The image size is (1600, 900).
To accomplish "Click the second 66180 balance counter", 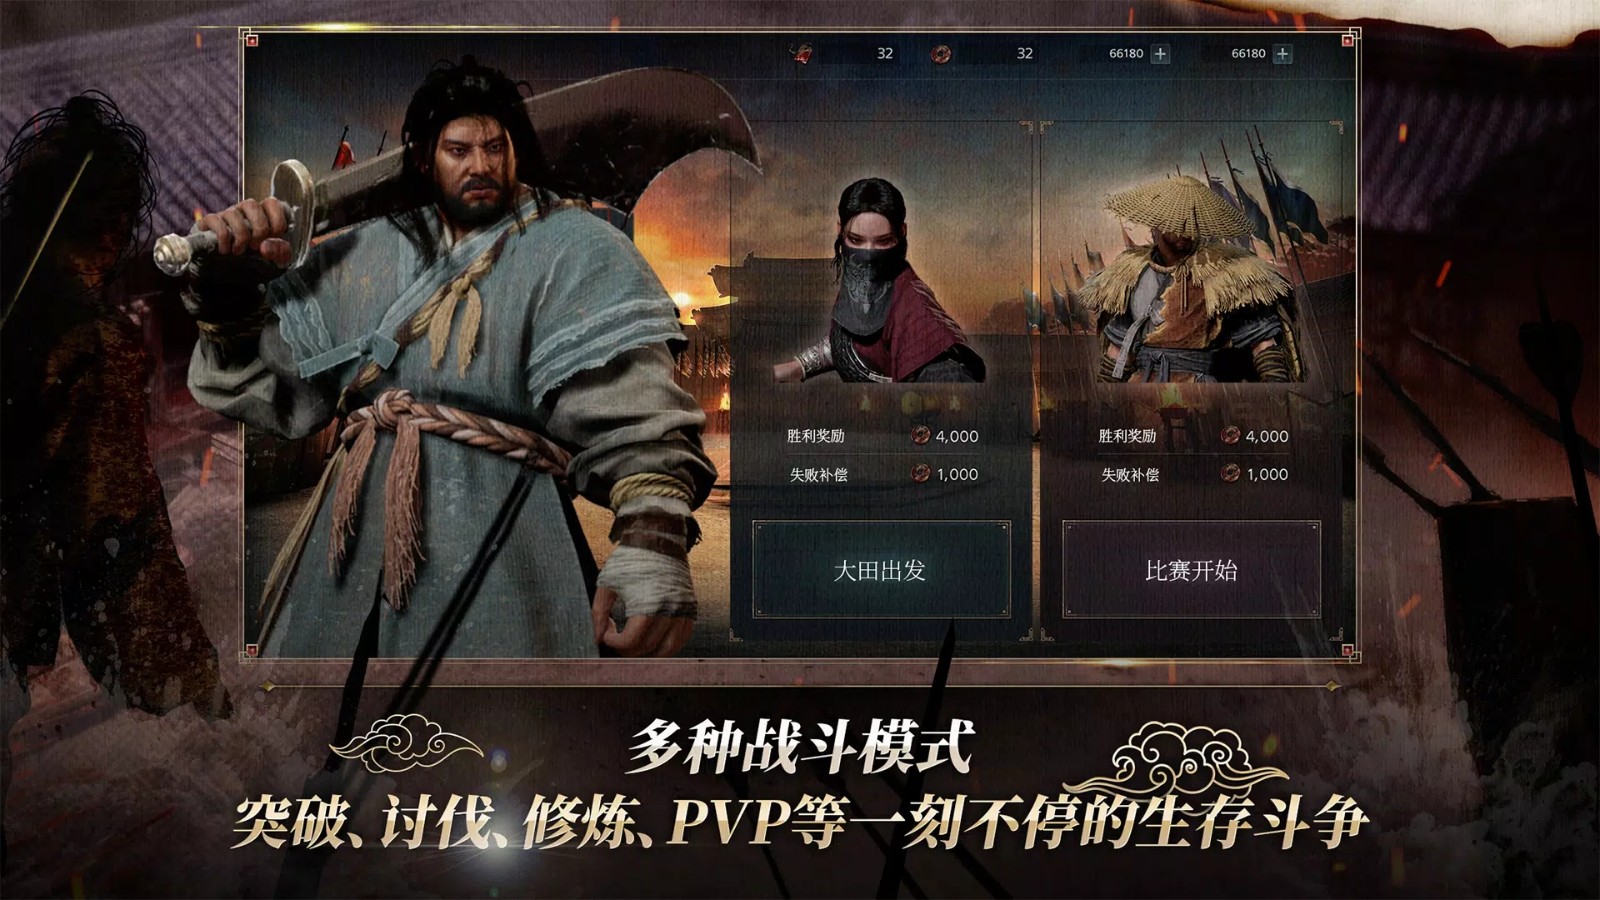I will pos(1248,53).
